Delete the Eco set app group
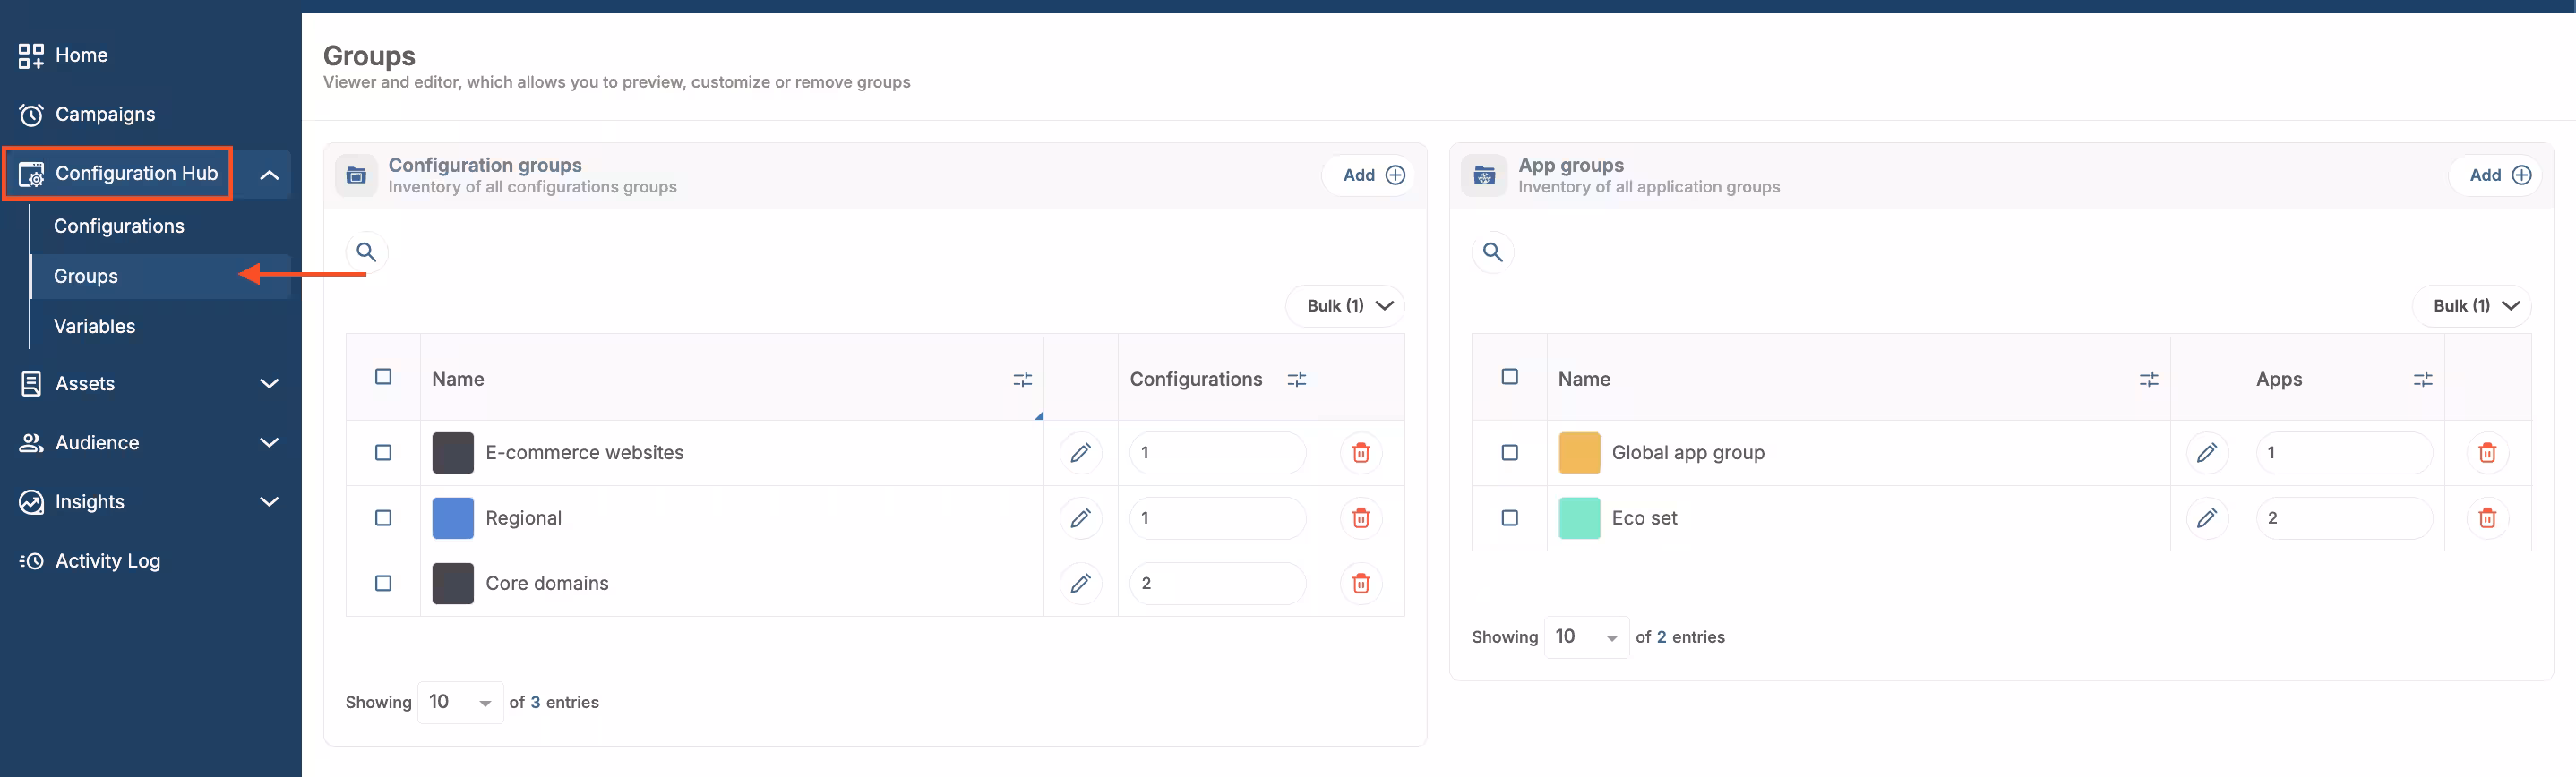 (2486, 518)
